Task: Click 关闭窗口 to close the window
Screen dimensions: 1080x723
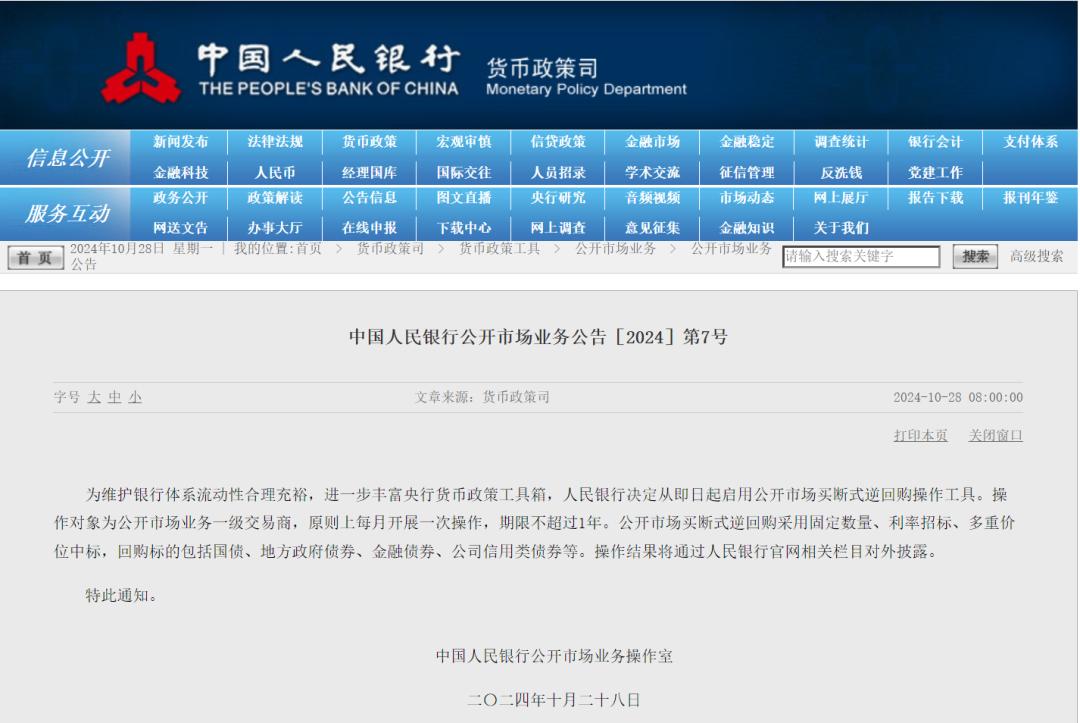Action: click(994, 436)
